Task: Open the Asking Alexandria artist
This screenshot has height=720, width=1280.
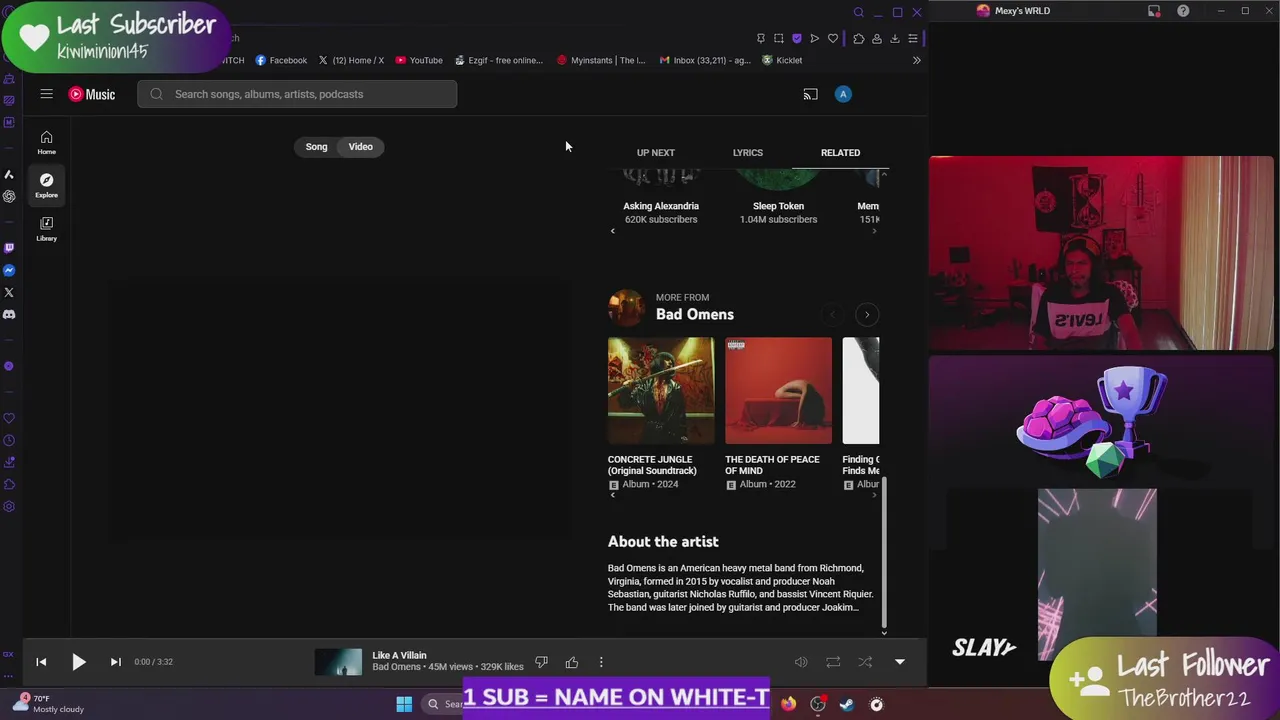Action: [661, 206]
